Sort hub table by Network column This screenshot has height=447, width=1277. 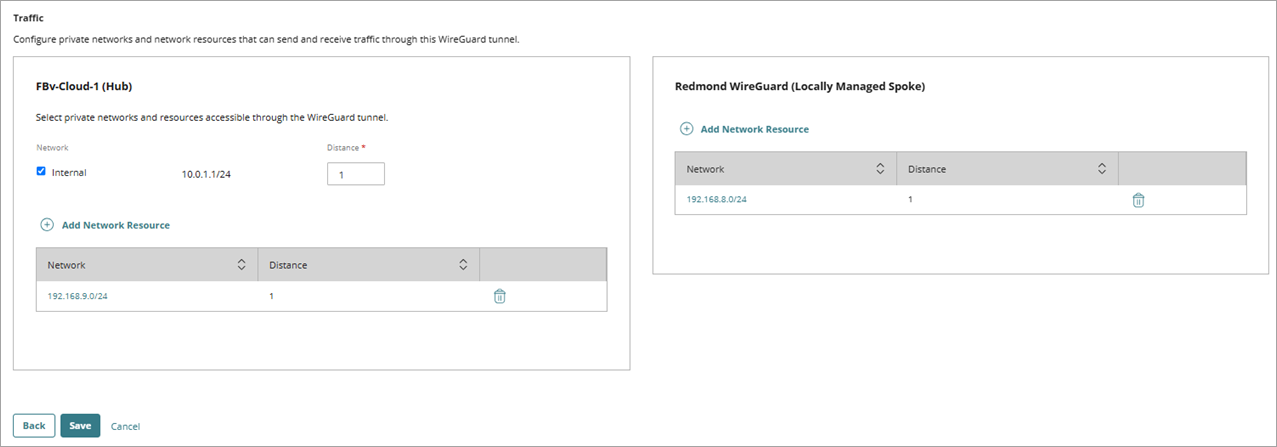(x=240, y=265)
